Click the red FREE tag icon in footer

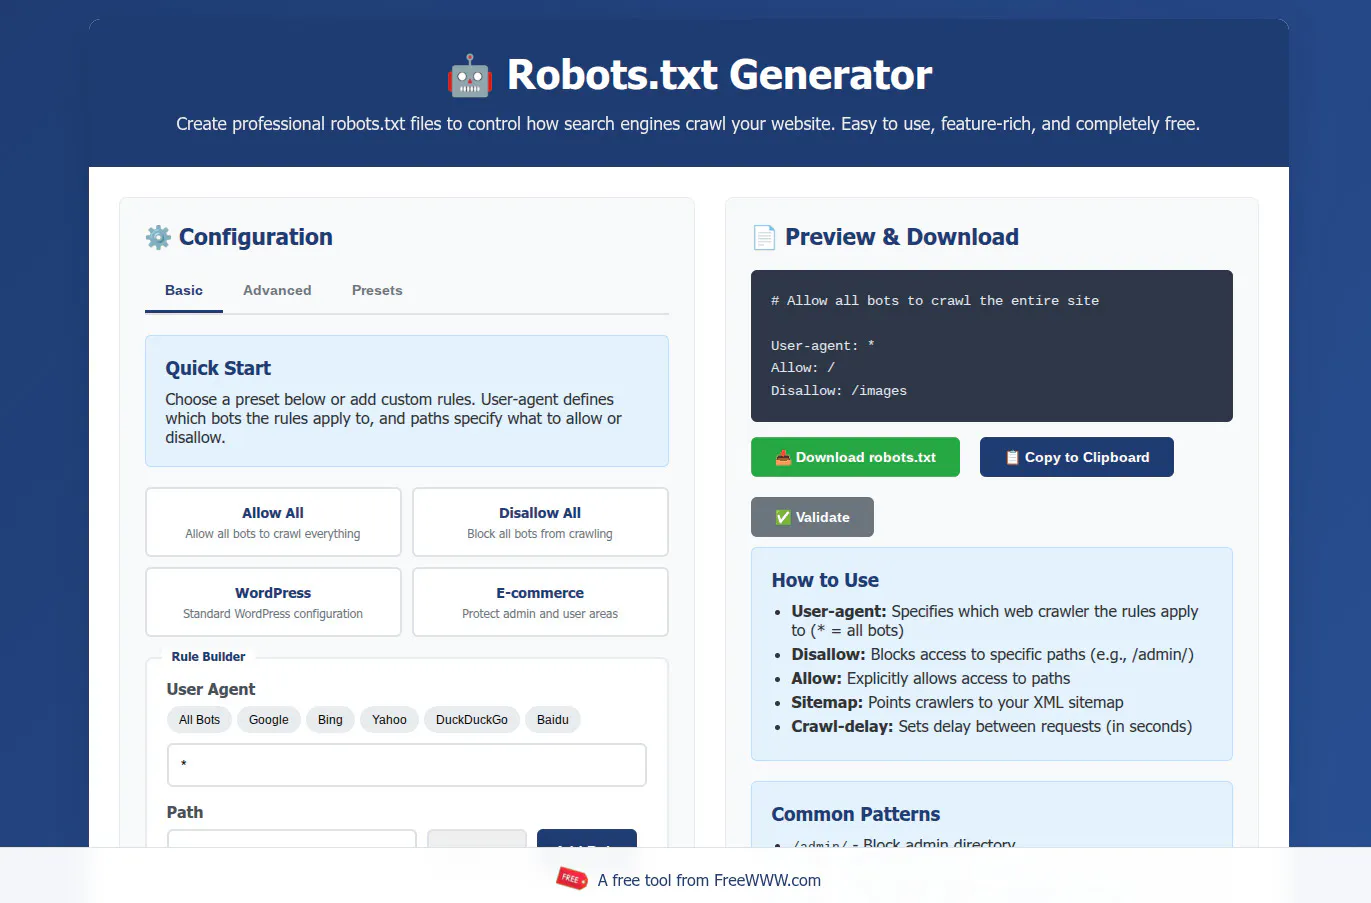click(572, 879)
